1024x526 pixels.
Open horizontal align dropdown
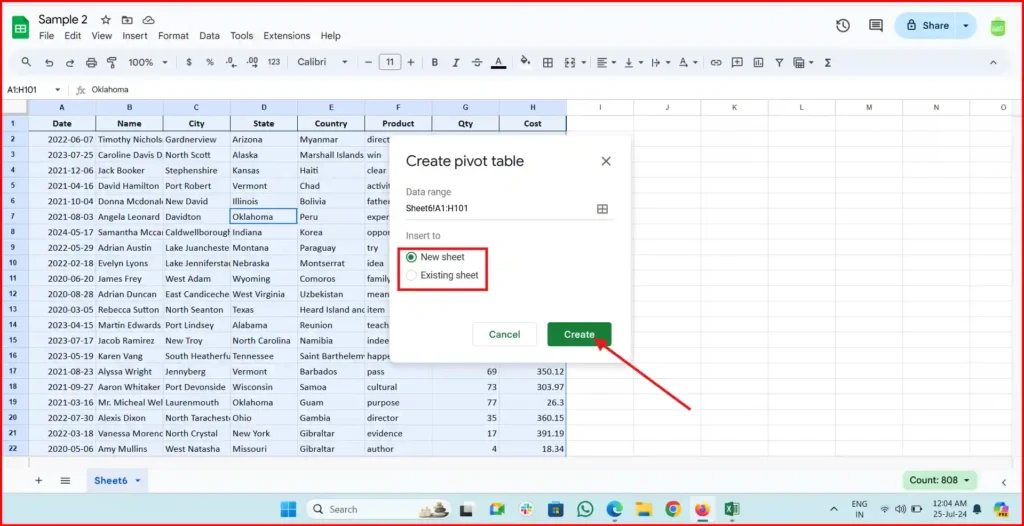pos(607,63)
